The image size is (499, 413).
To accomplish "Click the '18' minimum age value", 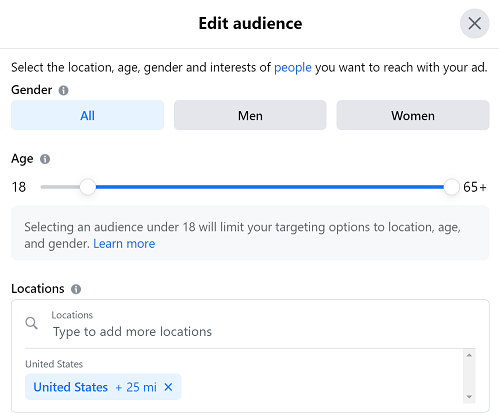I will coord(19,187).
